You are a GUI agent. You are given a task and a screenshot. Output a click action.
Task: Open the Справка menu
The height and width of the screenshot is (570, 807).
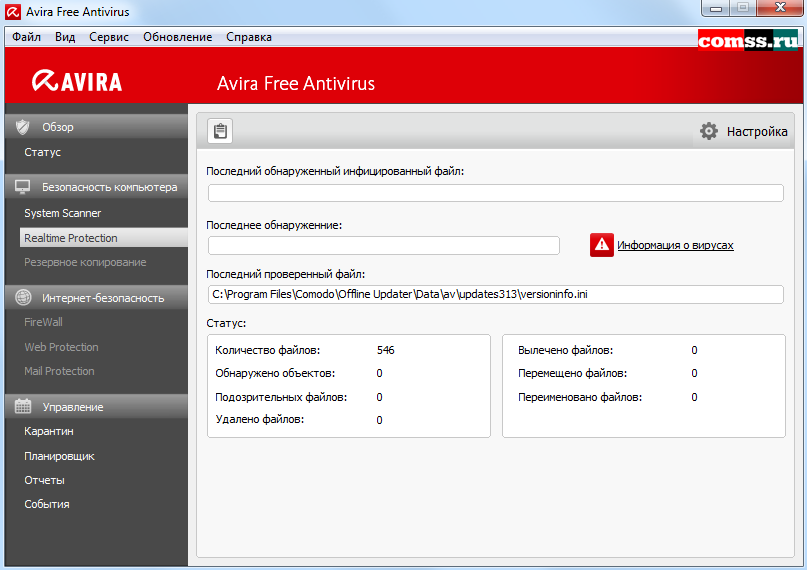coord(249,37)
